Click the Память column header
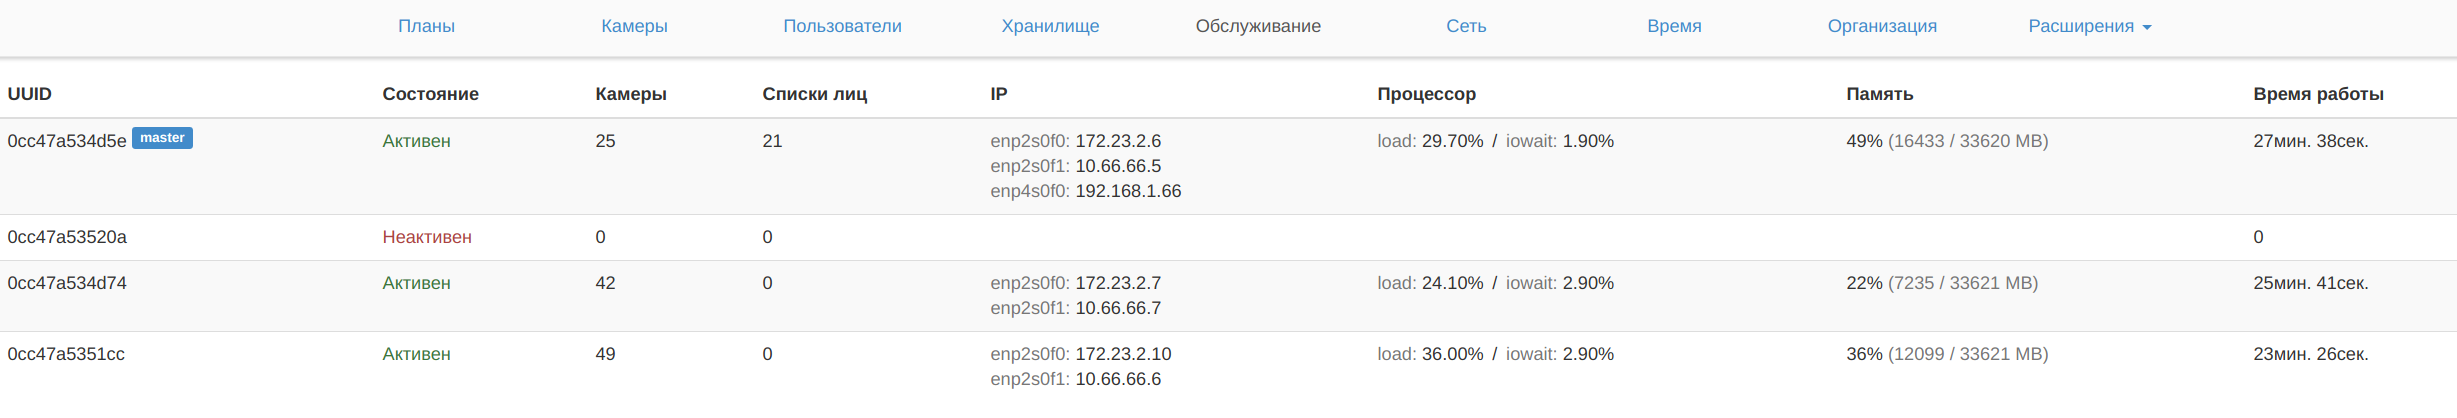The width and height of the screenshot is (2457, 418). pos(1879,94)
